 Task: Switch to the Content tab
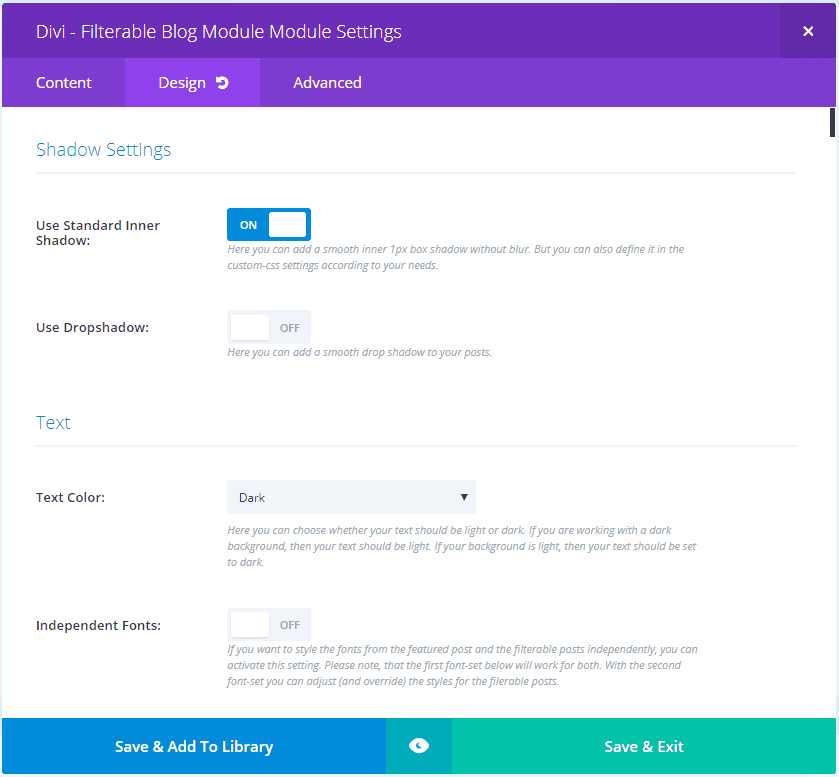coord(64,83)
